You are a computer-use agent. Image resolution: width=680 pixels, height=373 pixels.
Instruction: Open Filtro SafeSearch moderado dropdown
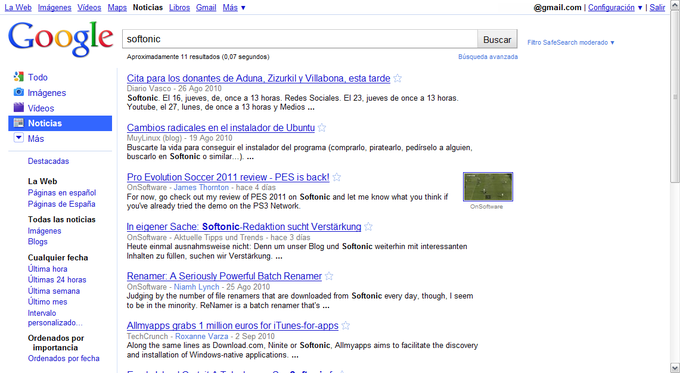click(x=571, y=43)
